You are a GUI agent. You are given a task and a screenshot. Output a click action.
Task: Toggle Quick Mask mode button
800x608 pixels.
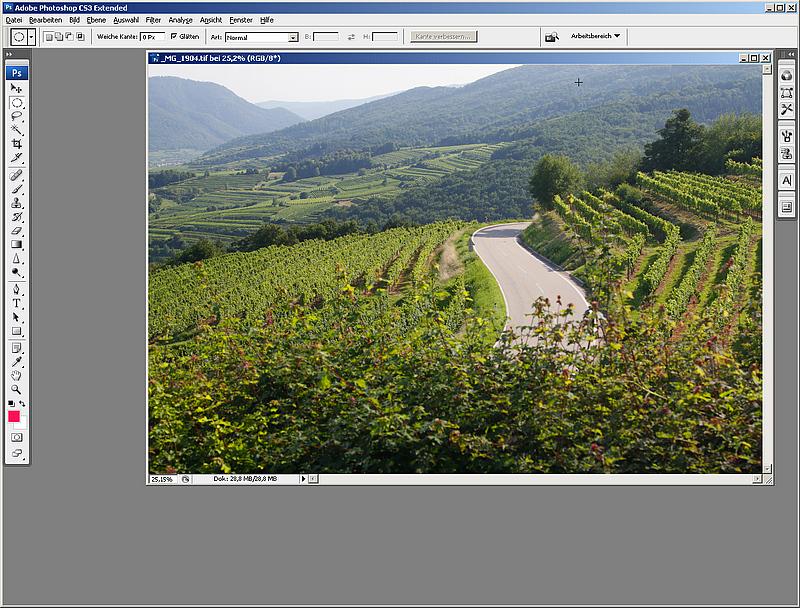(17, 437)
